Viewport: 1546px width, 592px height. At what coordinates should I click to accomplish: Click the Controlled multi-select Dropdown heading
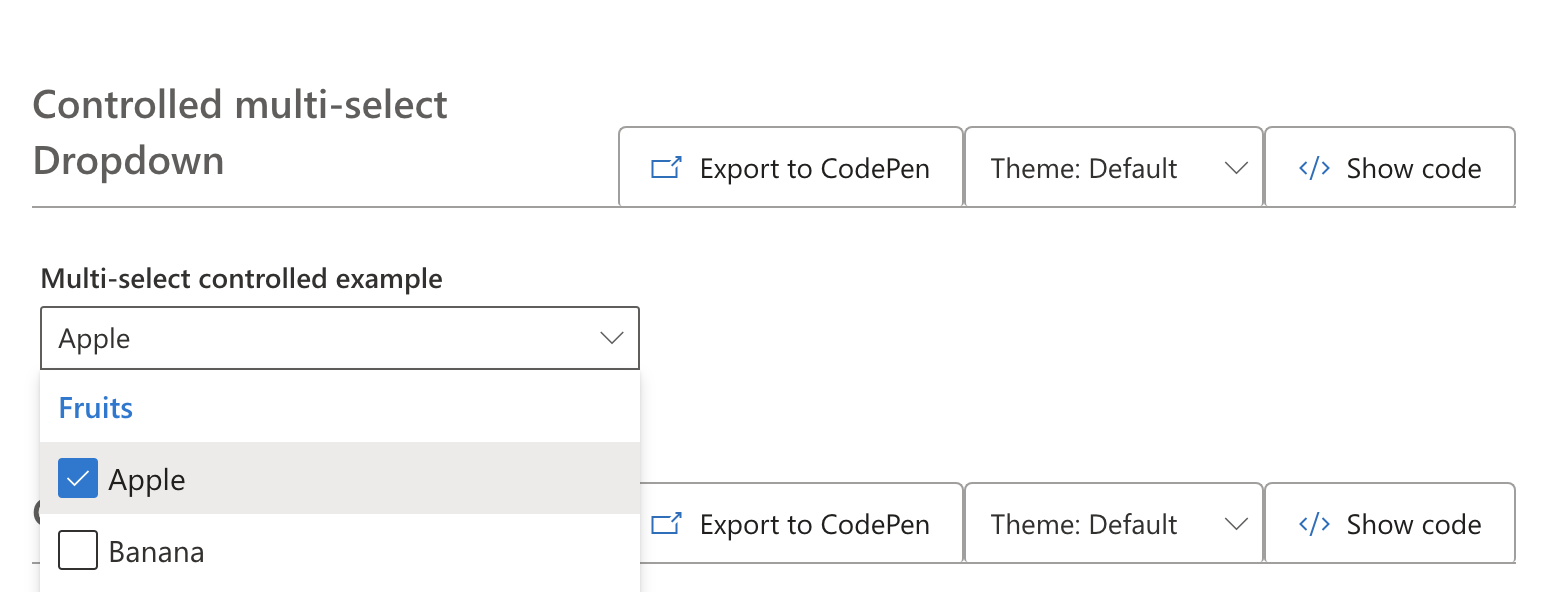click(240, 130)
